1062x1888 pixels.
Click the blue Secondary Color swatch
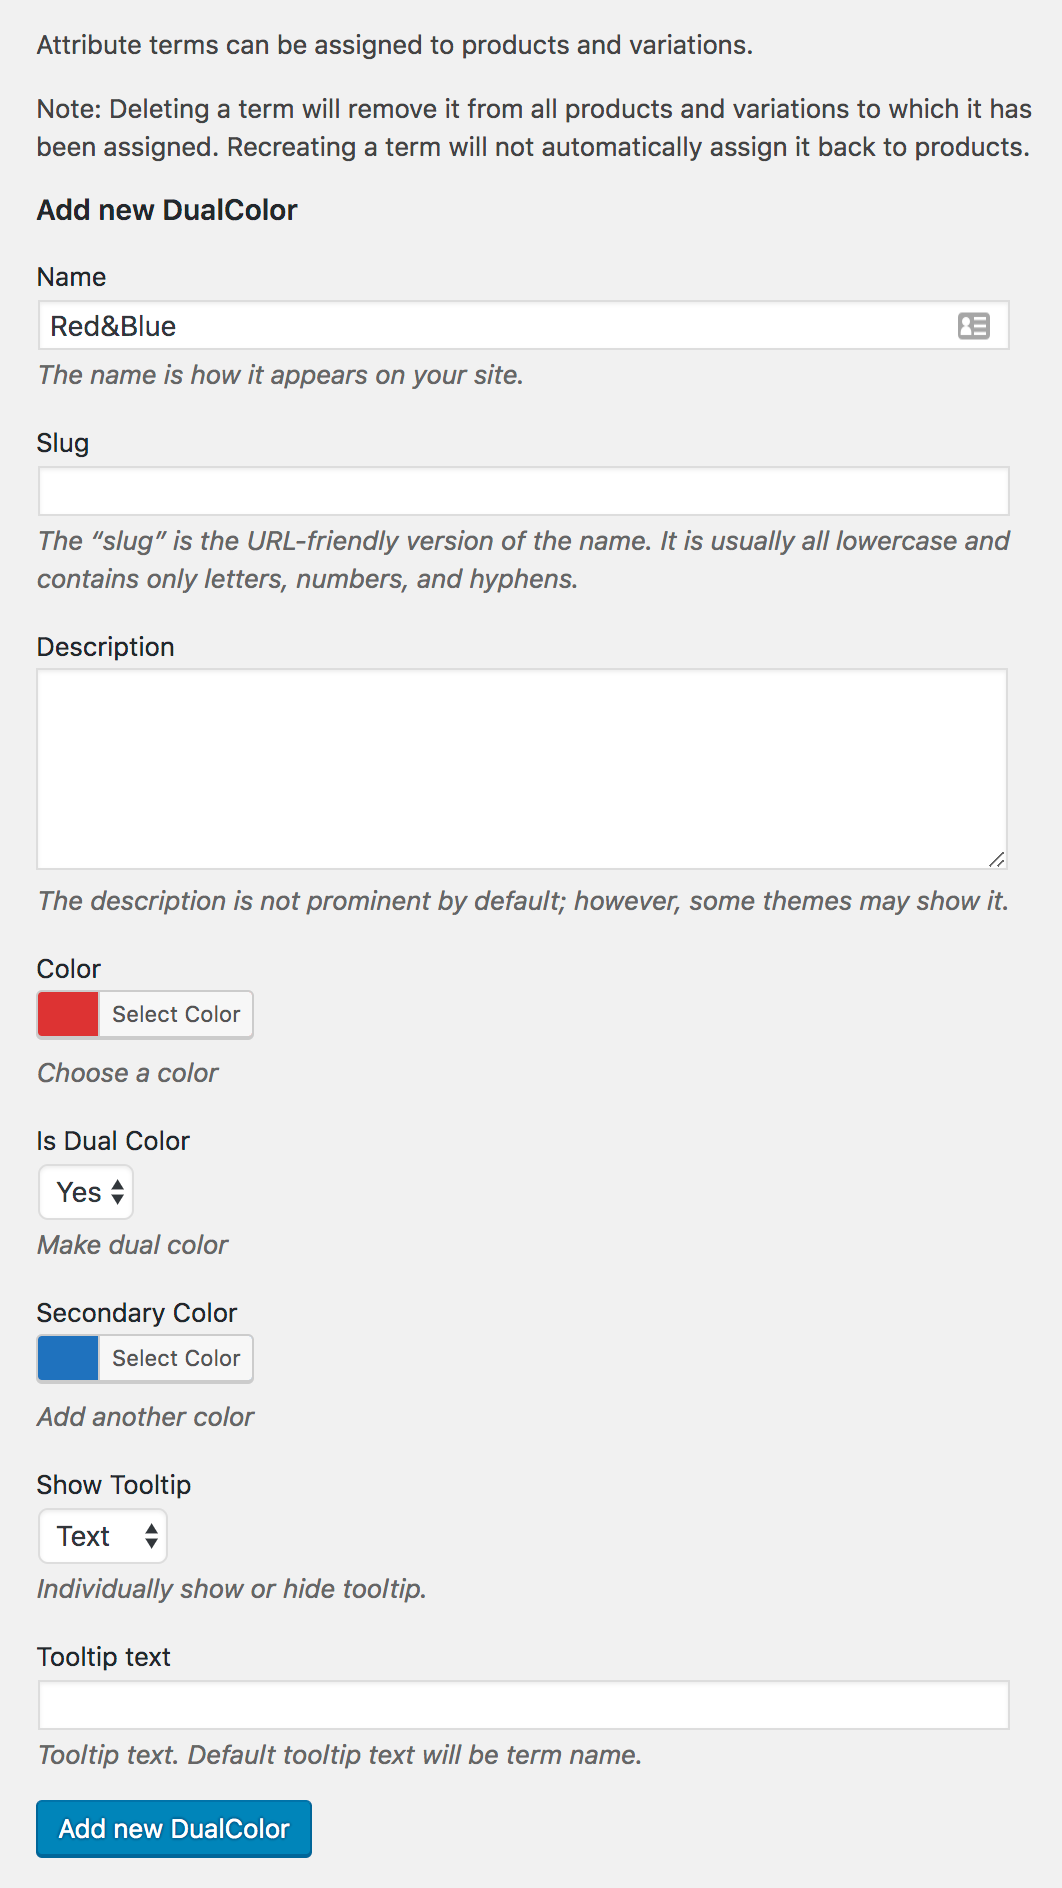pos(68,1358)
